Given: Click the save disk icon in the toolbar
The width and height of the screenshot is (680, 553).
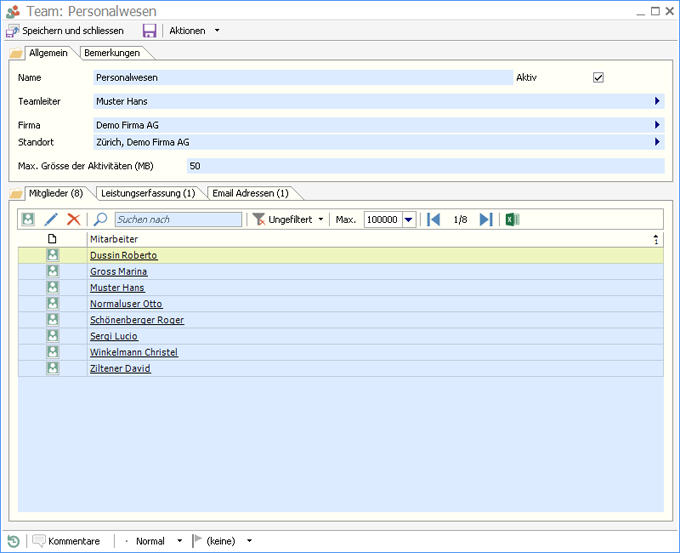Looking at the screenshot, I should (x=149, y=31).
